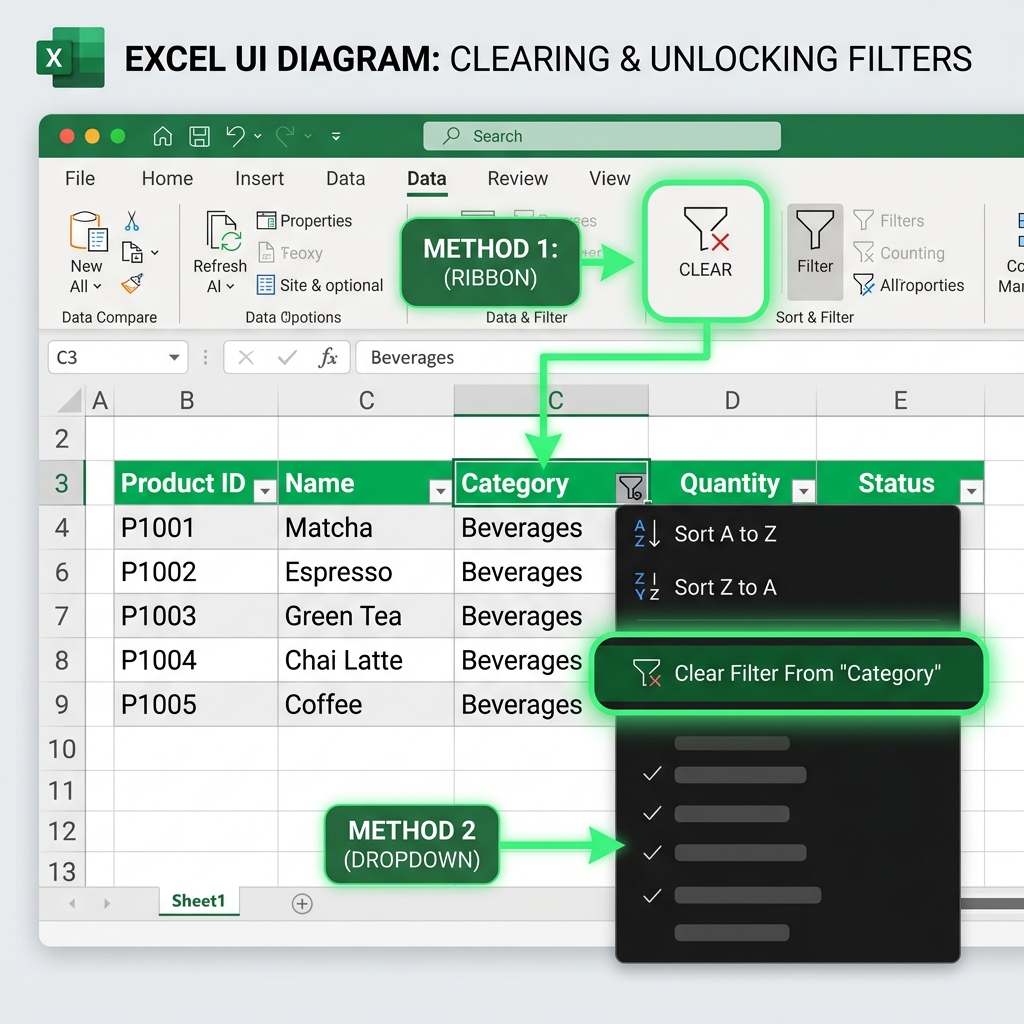Click inside the Search field

pos(601,136)
